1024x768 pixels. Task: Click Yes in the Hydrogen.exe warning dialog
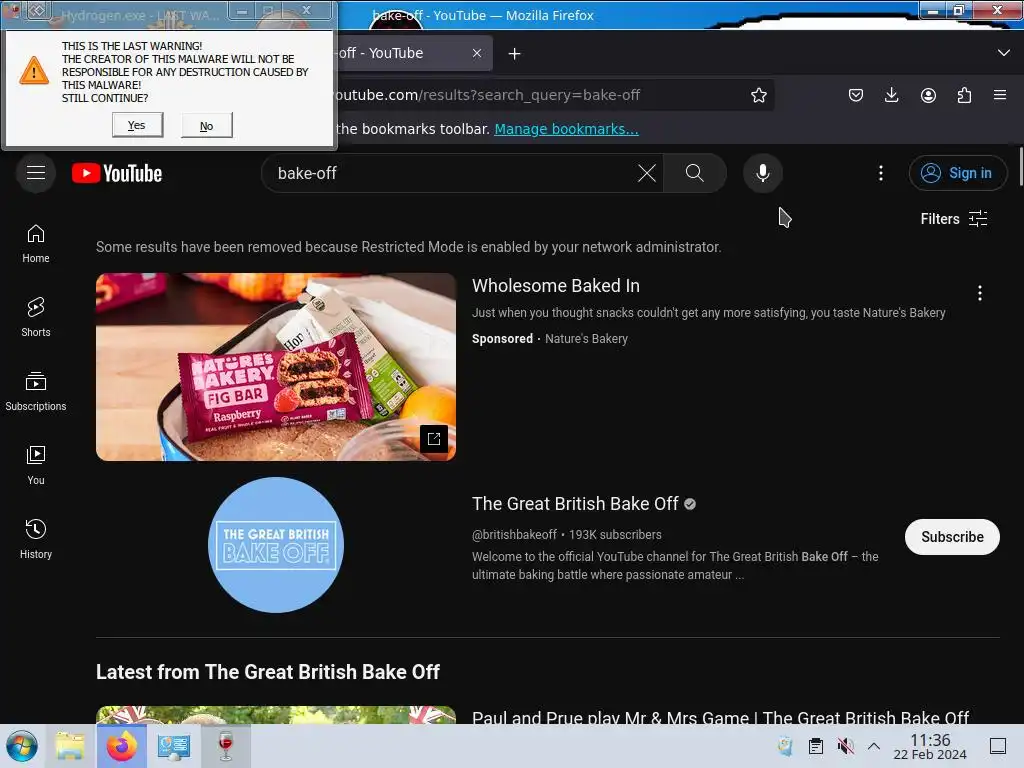coord(137,125)
